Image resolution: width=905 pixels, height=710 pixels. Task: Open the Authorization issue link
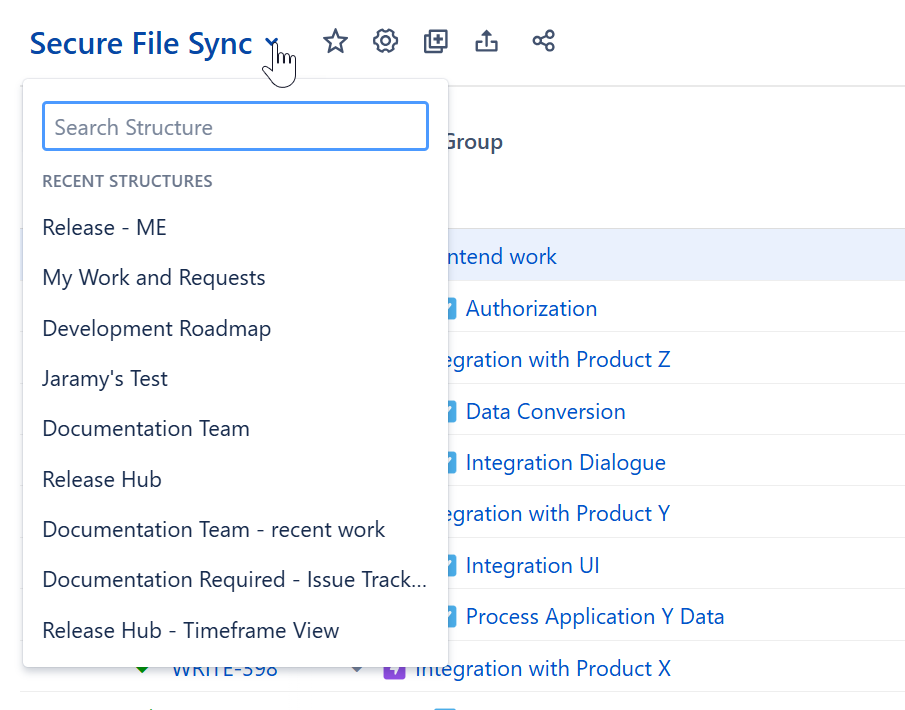[x=531, y=308]
